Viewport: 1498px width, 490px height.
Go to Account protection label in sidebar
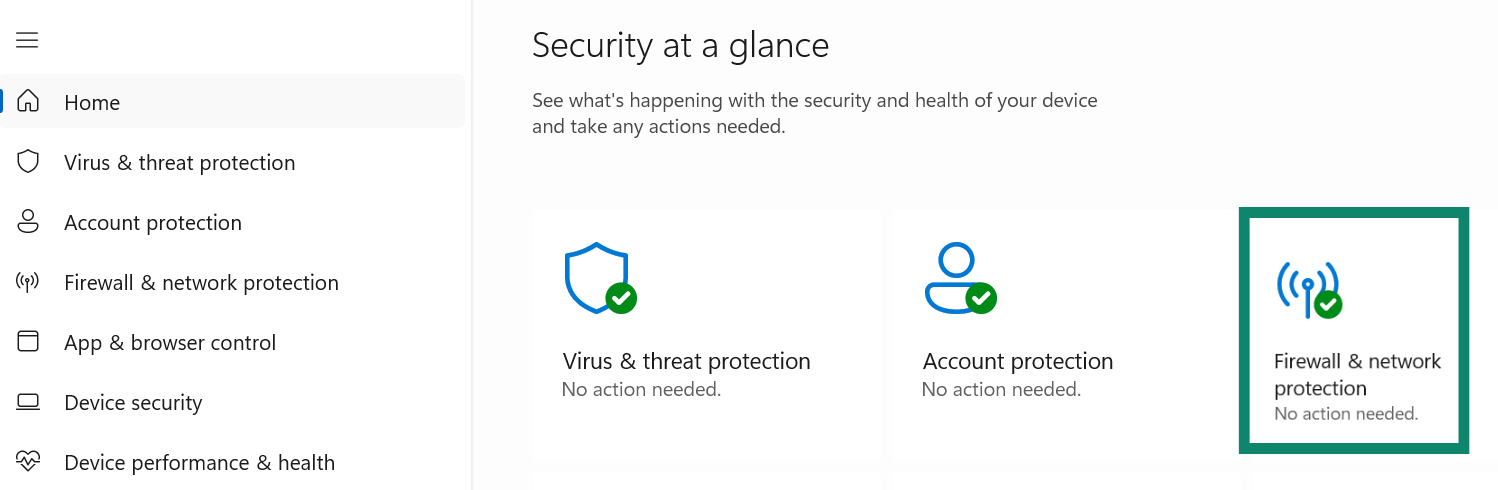[153, 222]
